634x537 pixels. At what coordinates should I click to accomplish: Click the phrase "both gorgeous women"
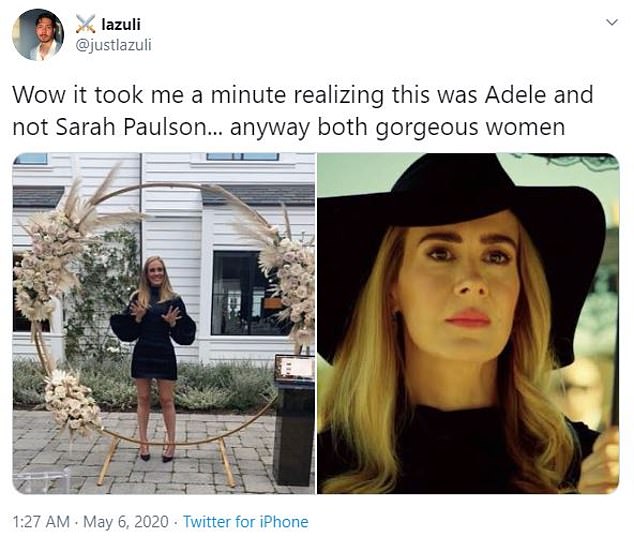[441, 128]
